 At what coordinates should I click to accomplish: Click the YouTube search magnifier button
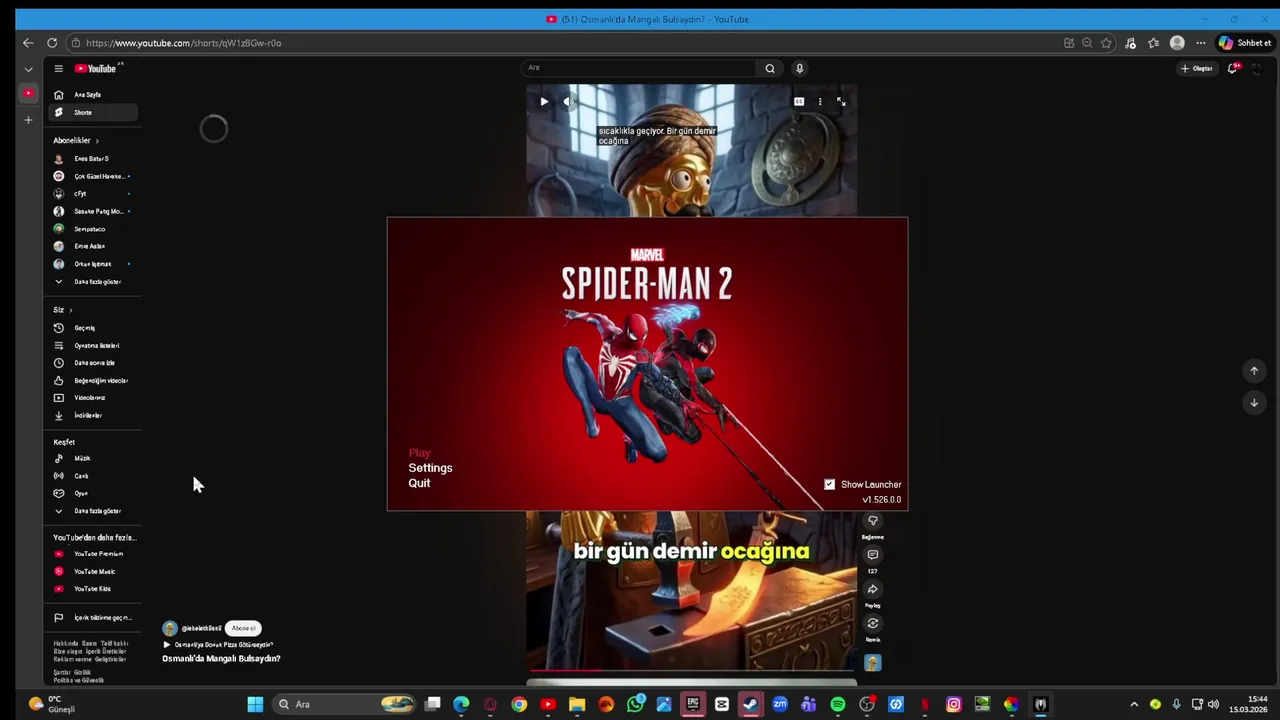pos(770,68)
